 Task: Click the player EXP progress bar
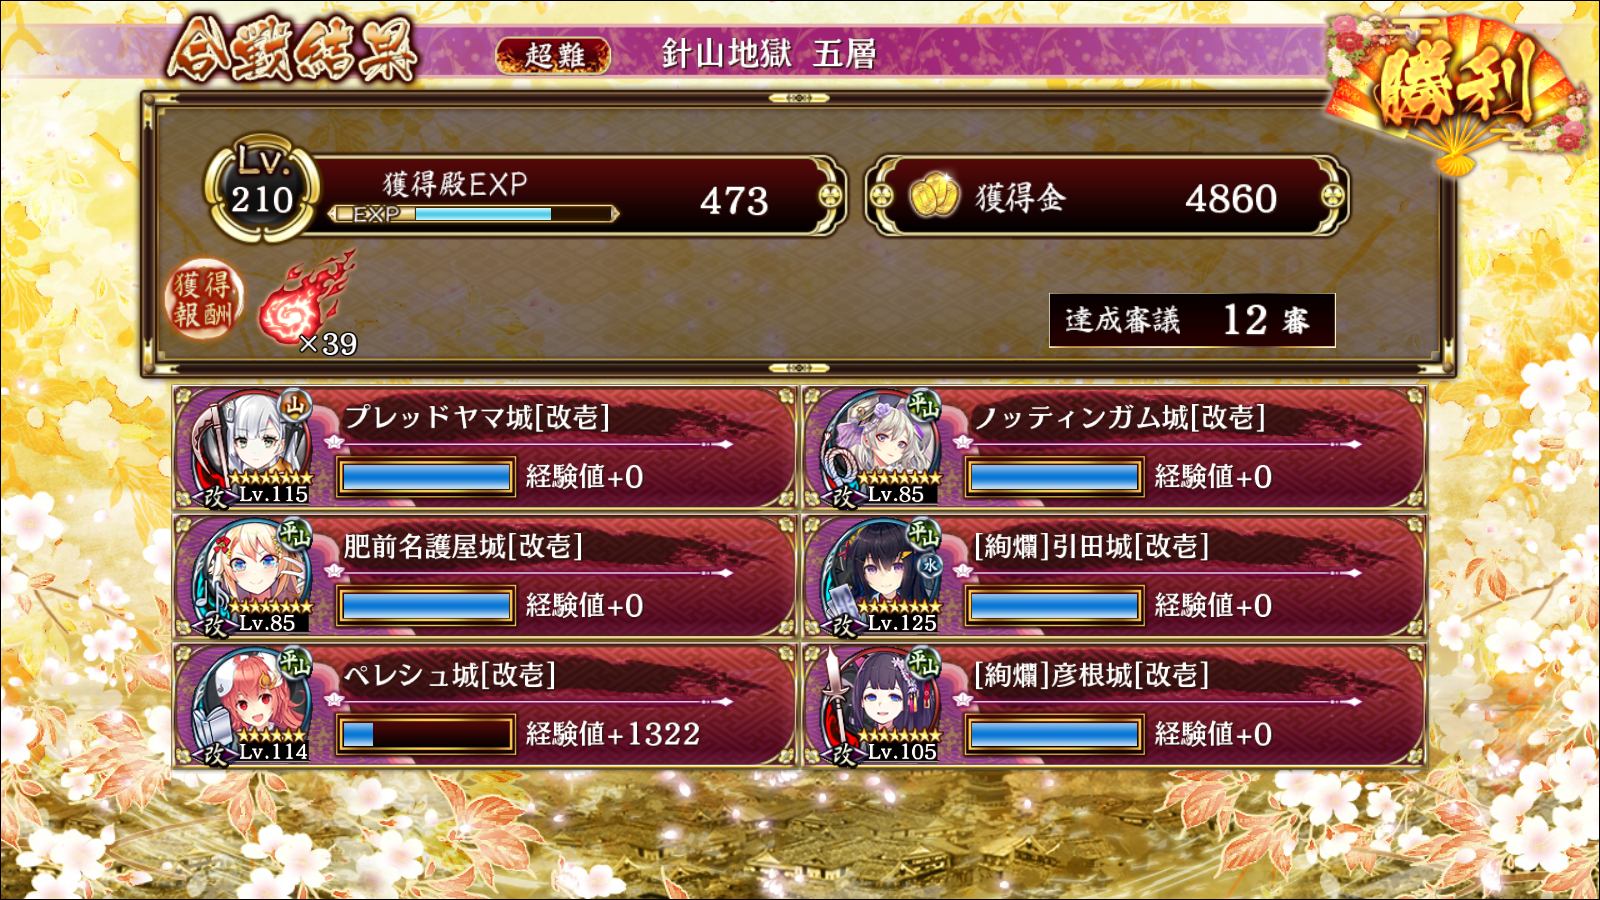[473, 214]
